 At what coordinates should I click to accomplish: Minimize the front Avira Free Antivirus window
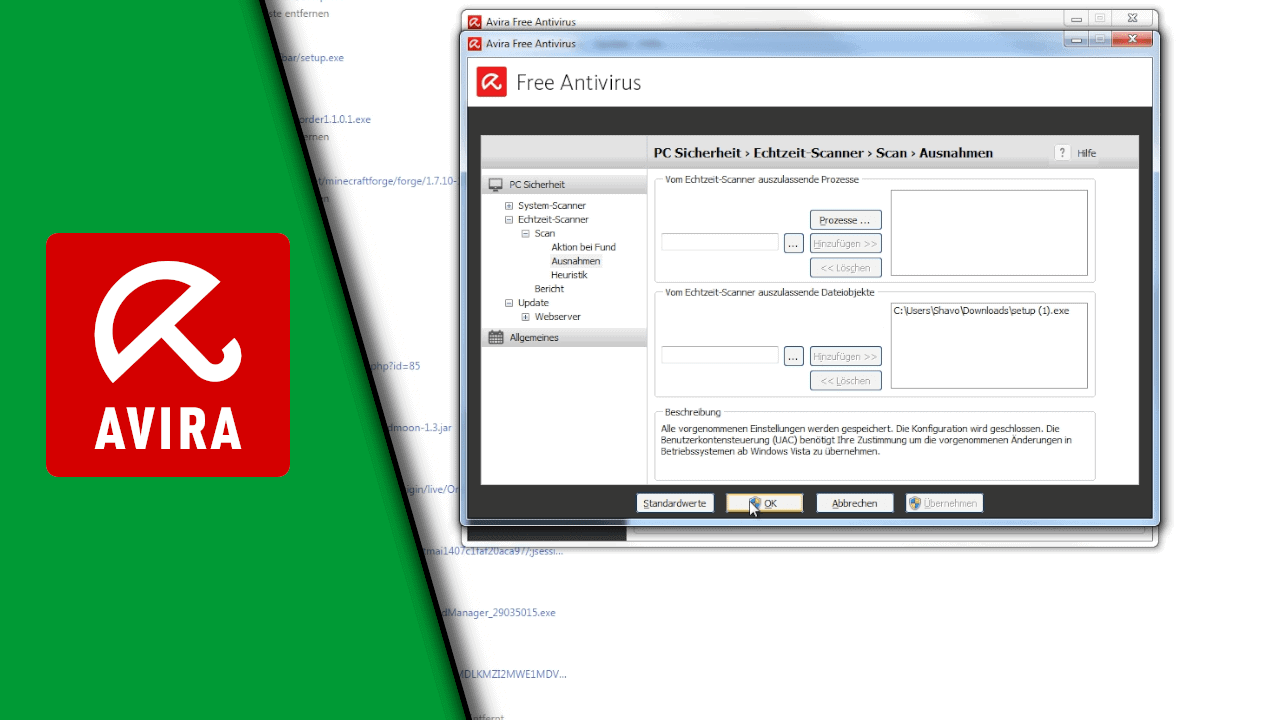1076,39
